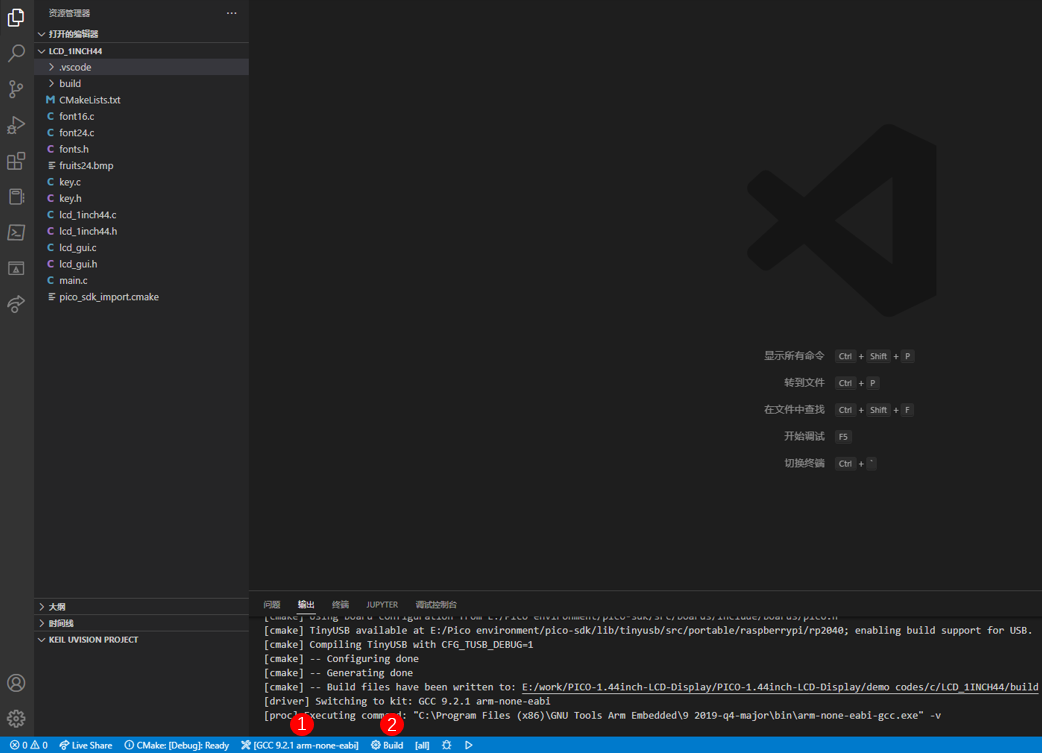The height and width of the screenshot is (753, 1042).
Task: Collapse the LCD_1INCH44 project folder
Action: click(142, 51)
